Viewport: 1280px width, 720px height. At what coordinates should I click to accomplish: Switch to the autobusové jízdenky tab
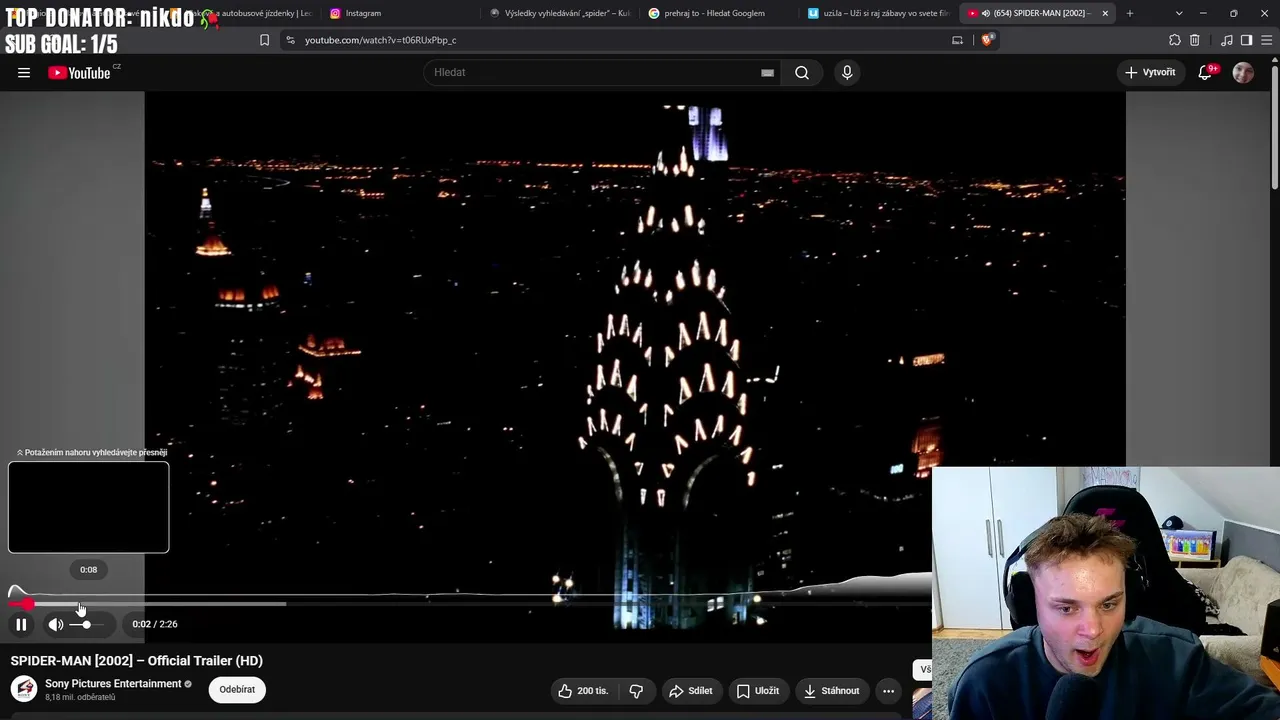coord(240,13)
